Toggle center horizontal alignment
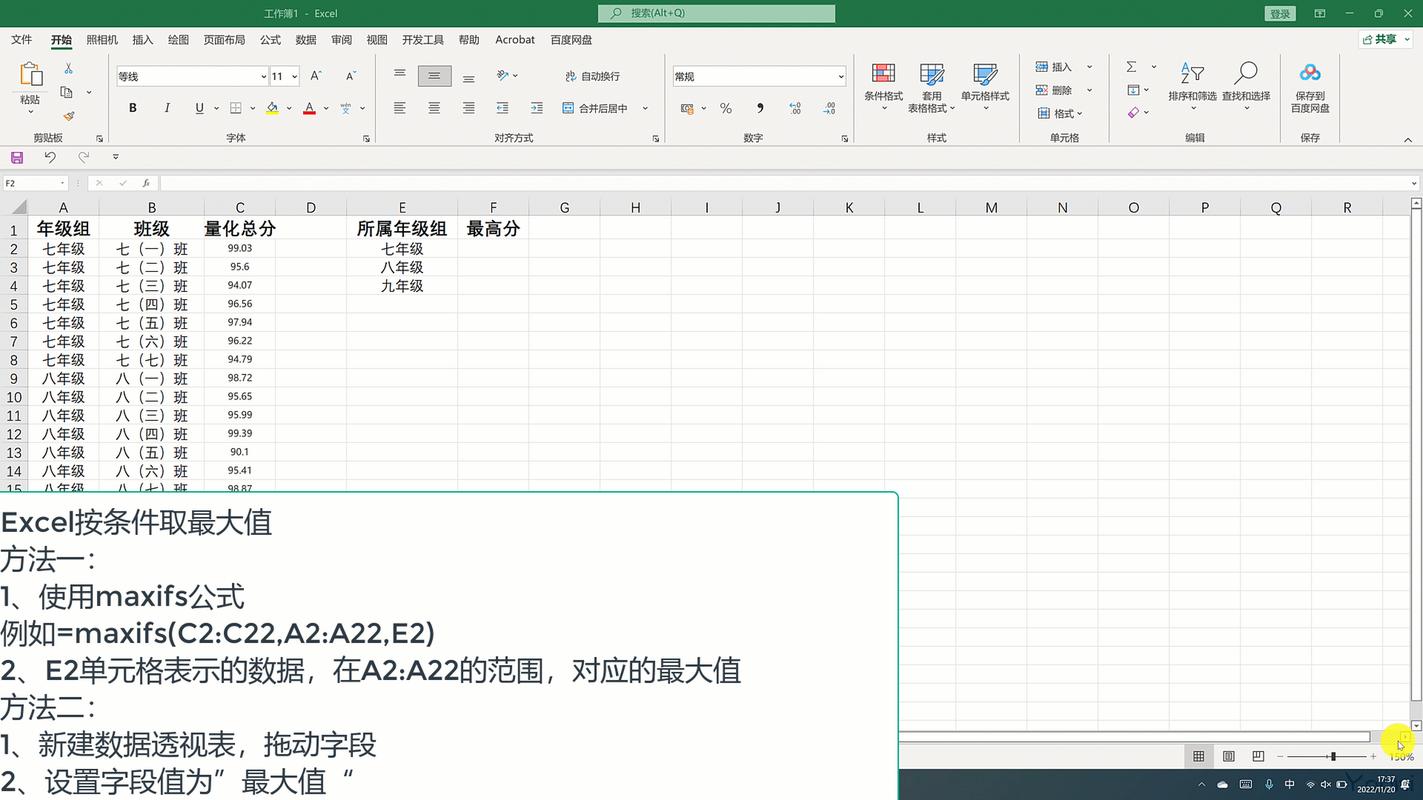 tap(434, 108)
